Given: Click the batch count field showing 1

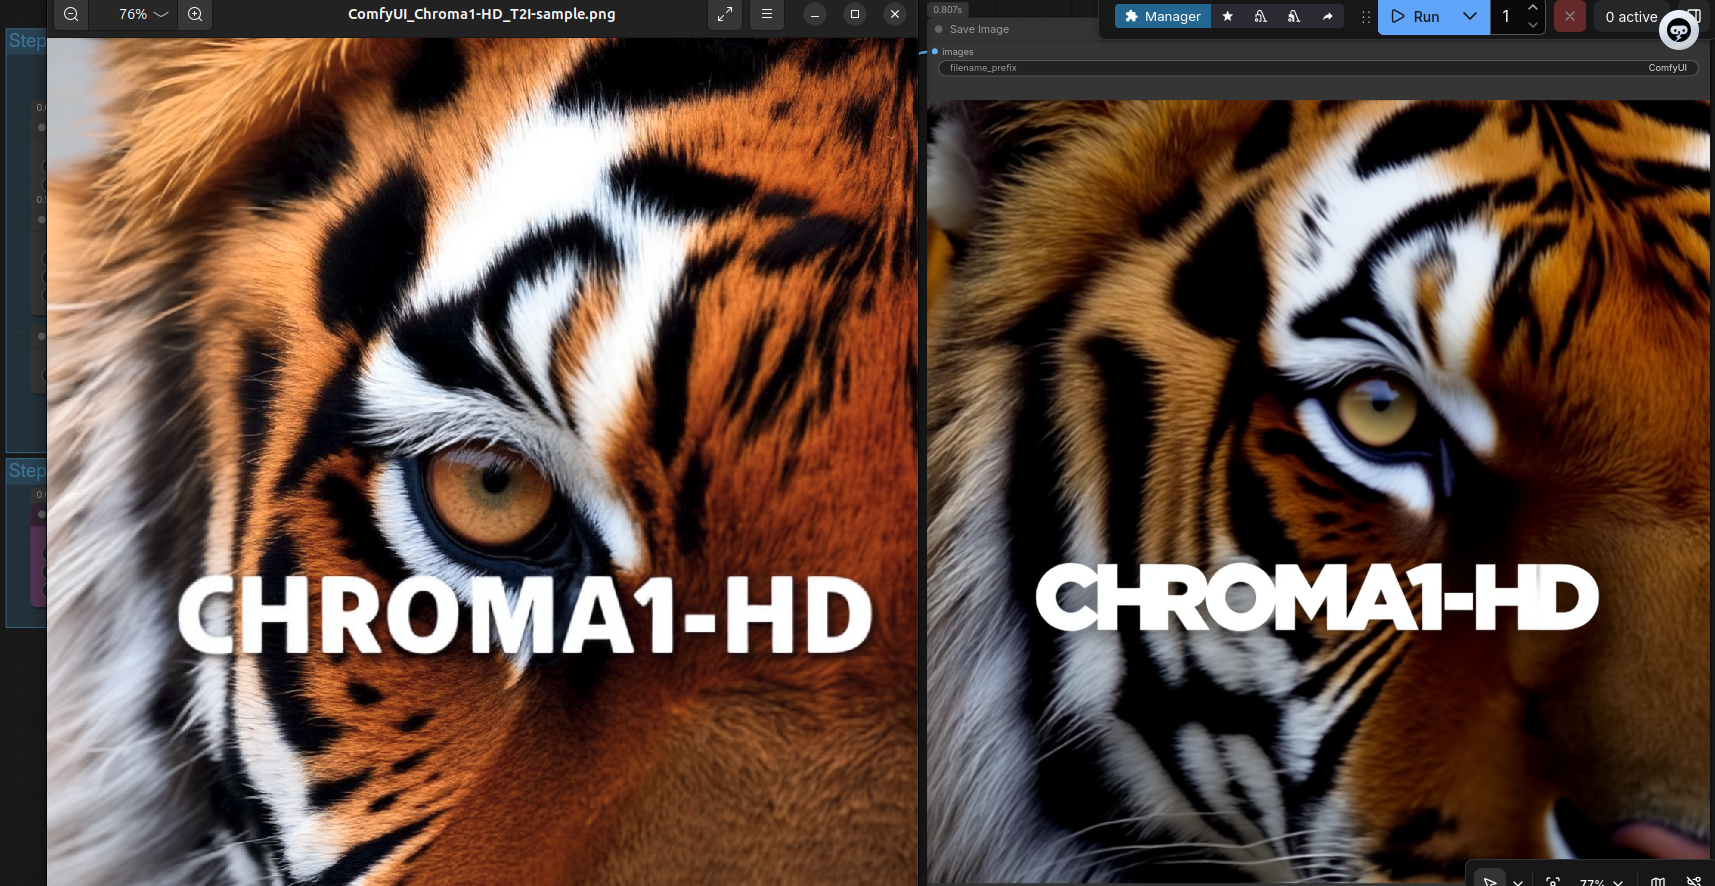Looking at the screenshot, I should click(1507, 17).
